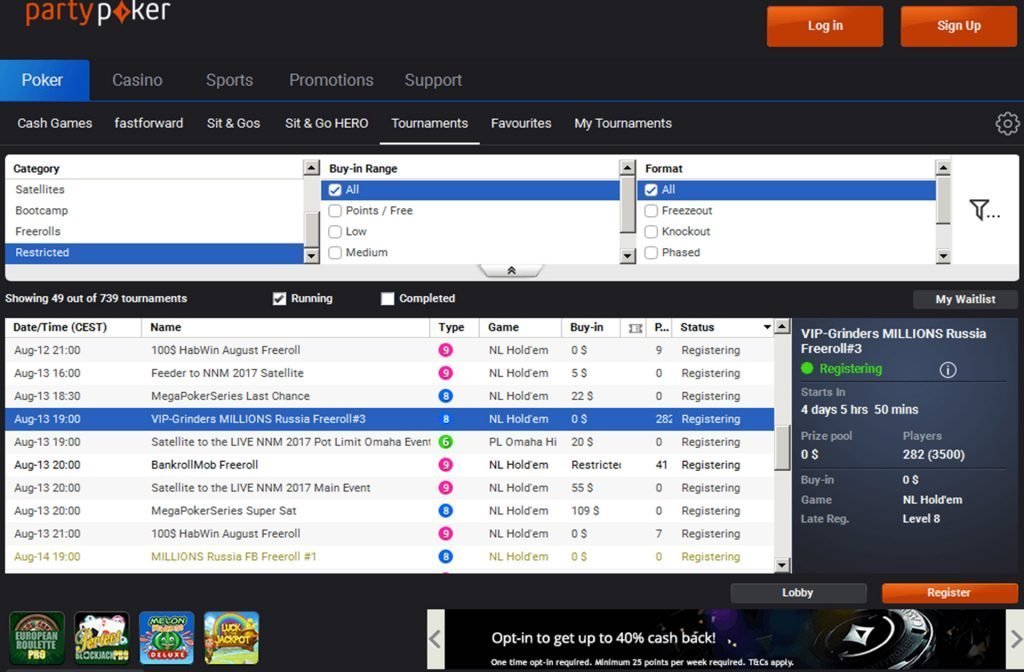Select Bootcamp category

154,210
